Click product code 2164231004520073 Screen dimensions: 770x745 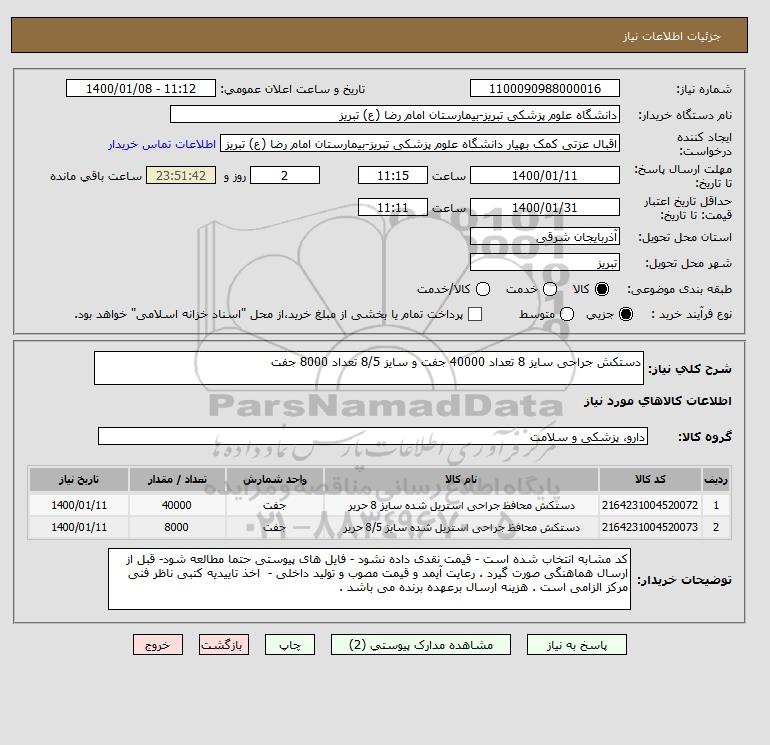click(650, 527)
